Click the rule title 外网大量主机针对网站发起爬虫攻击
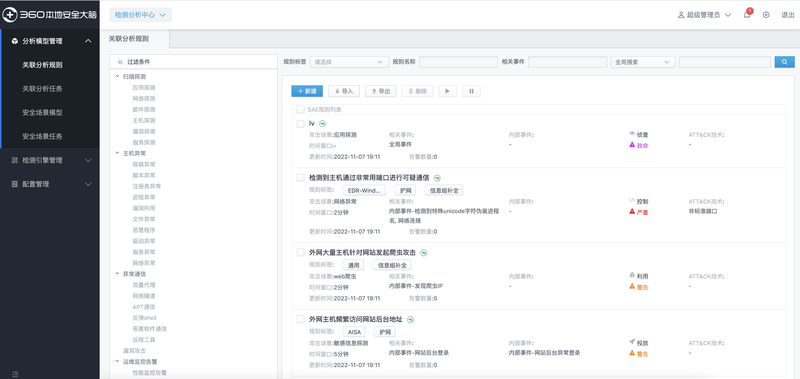Screen dimensions: 800x379 pos(362,252)
